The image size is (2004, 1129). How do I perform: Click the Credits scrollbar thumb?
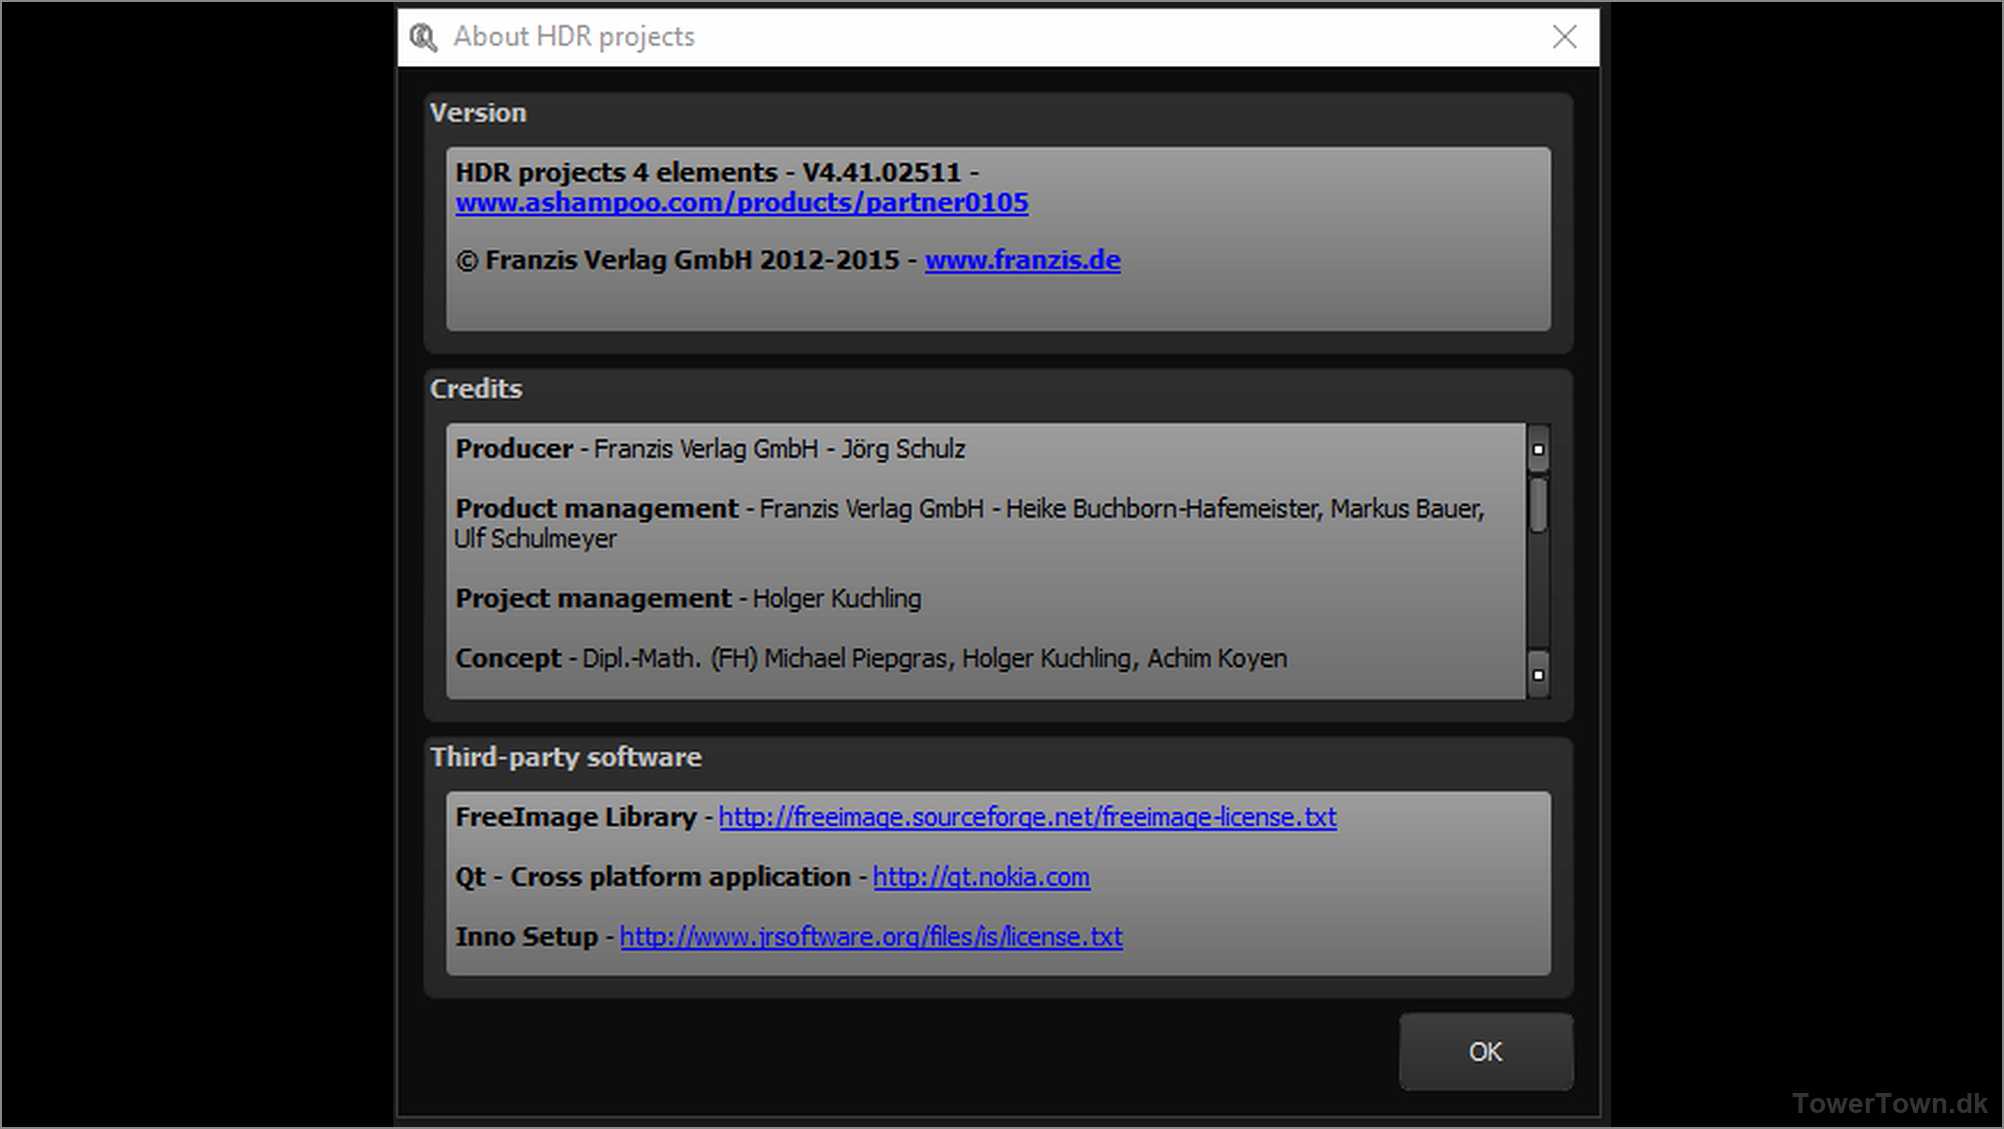click(1538, 505)
